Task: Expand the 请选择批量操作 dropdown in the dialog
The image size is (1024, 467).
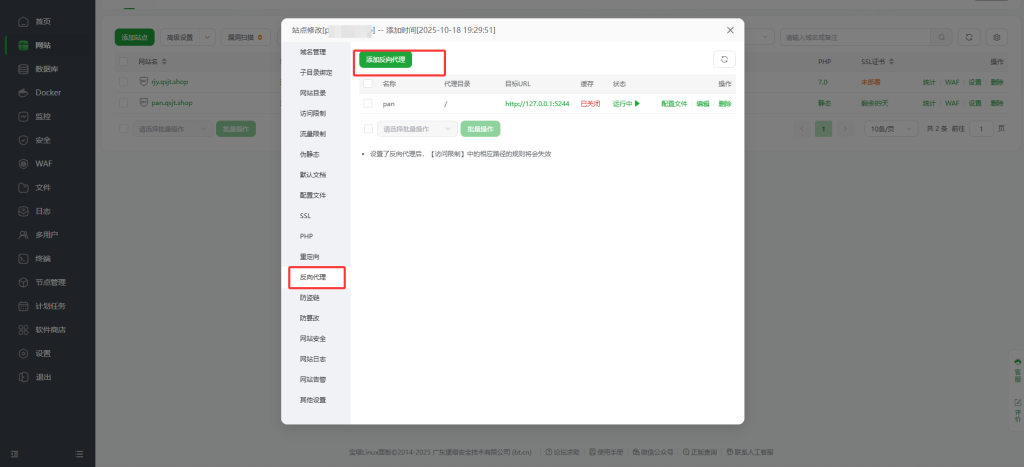Action: pos(417,129)
